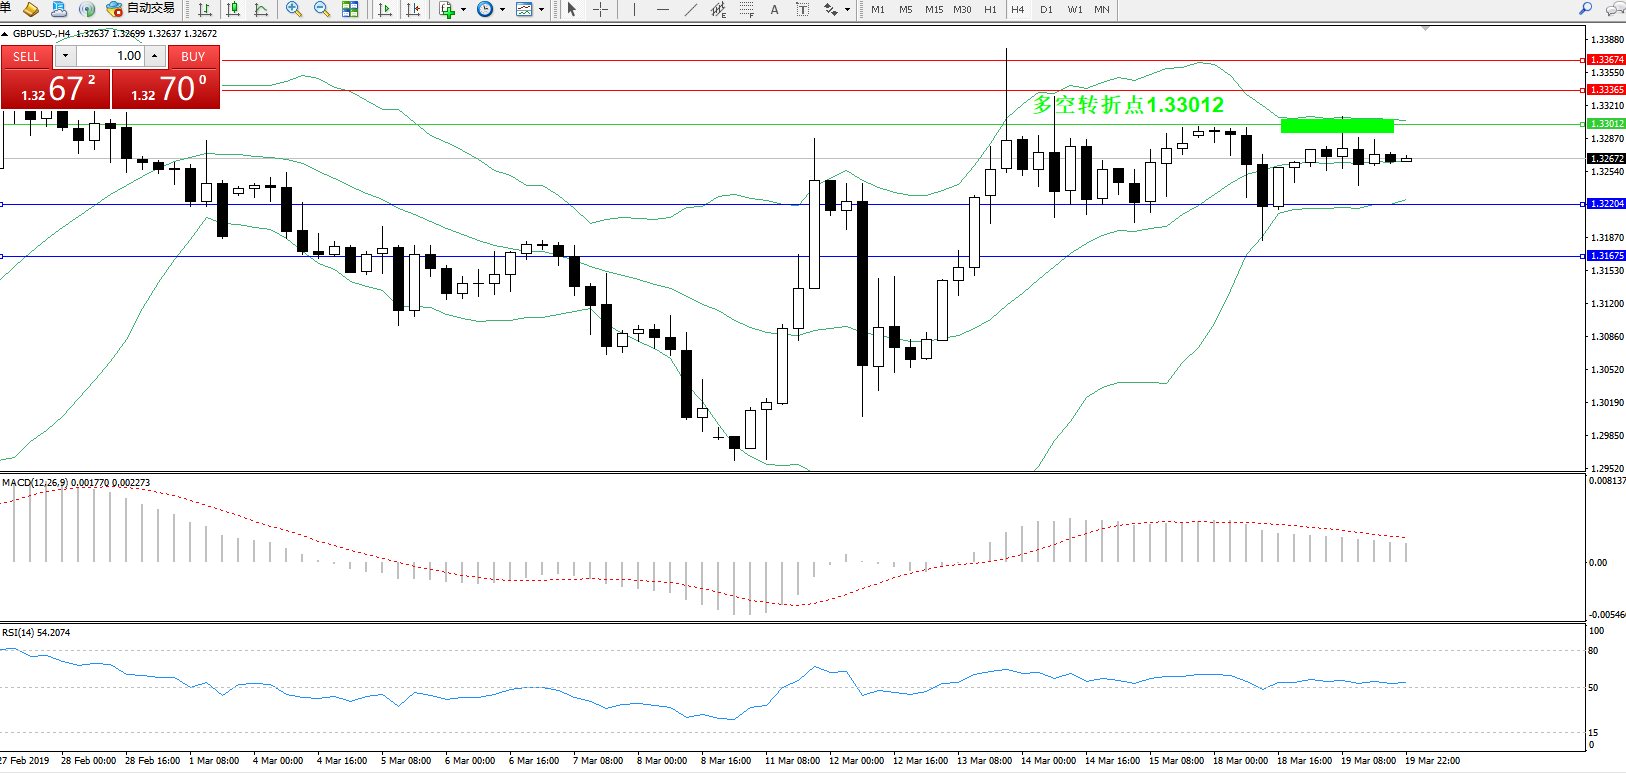Click the red SELL button

click(x=27, y=57)
